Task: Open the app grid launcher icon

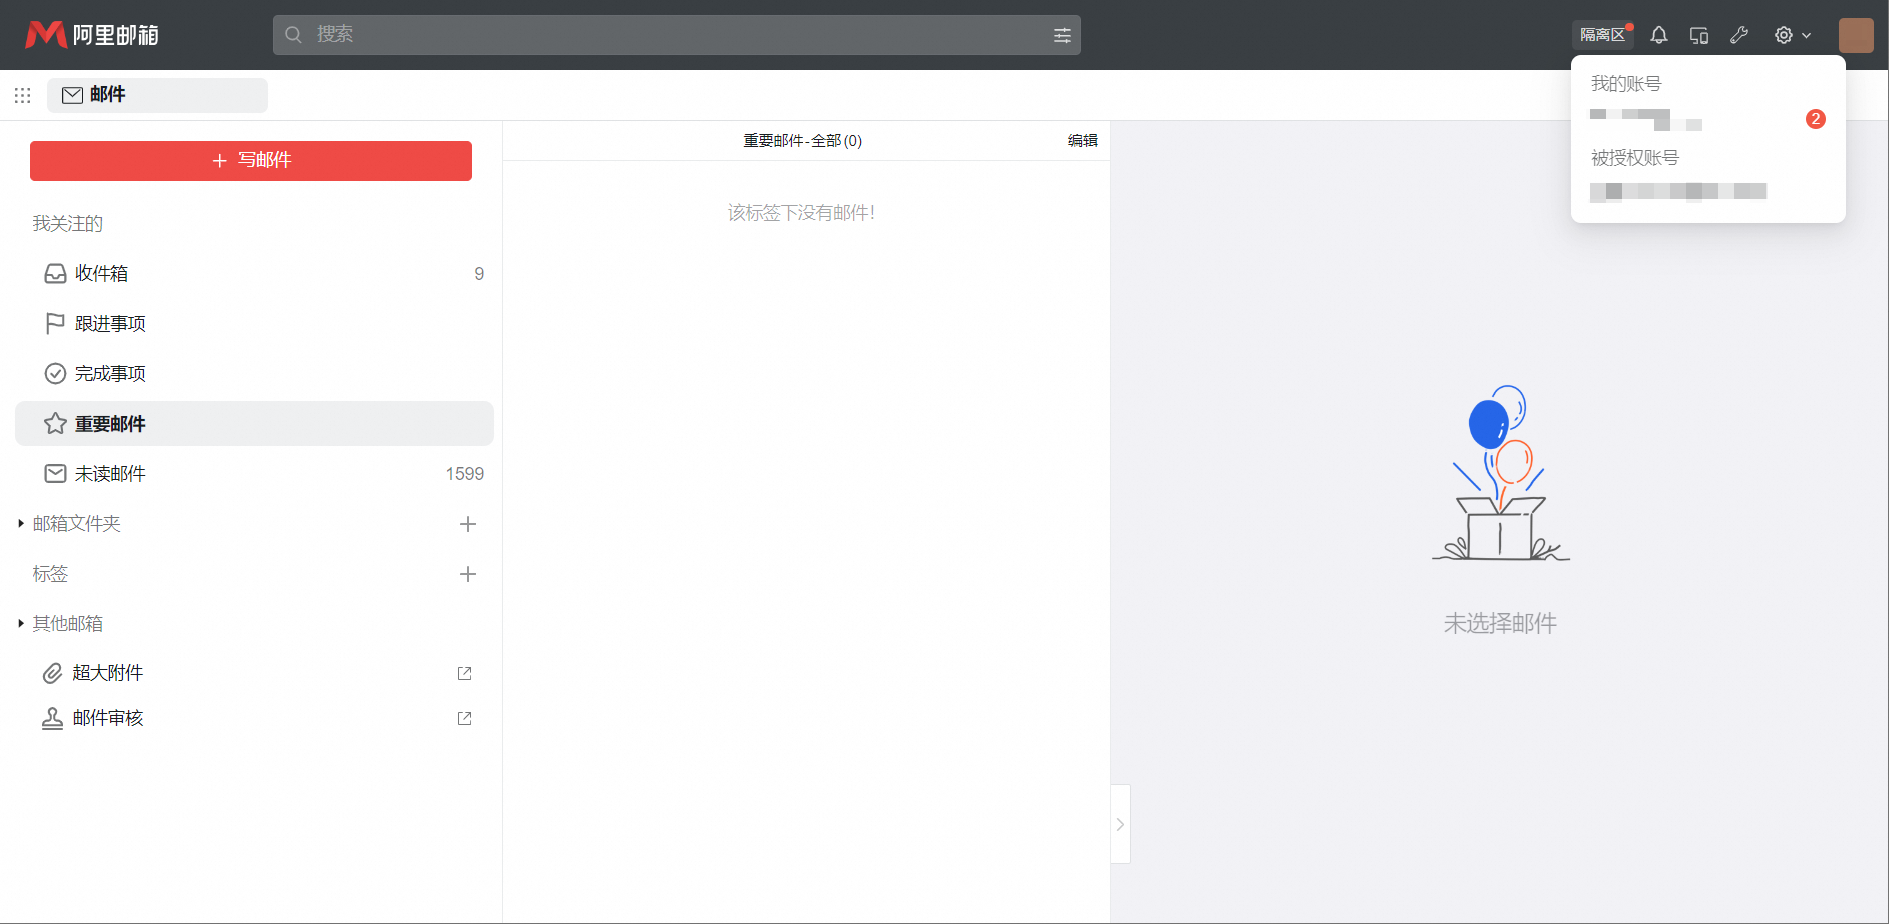Action: 23,95
